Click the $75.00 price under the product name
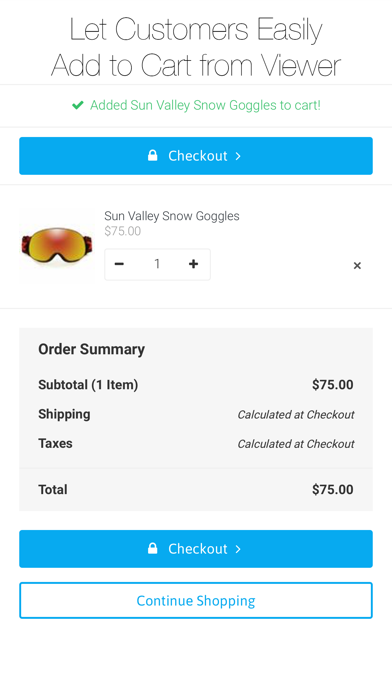 (x=123, y=231)
